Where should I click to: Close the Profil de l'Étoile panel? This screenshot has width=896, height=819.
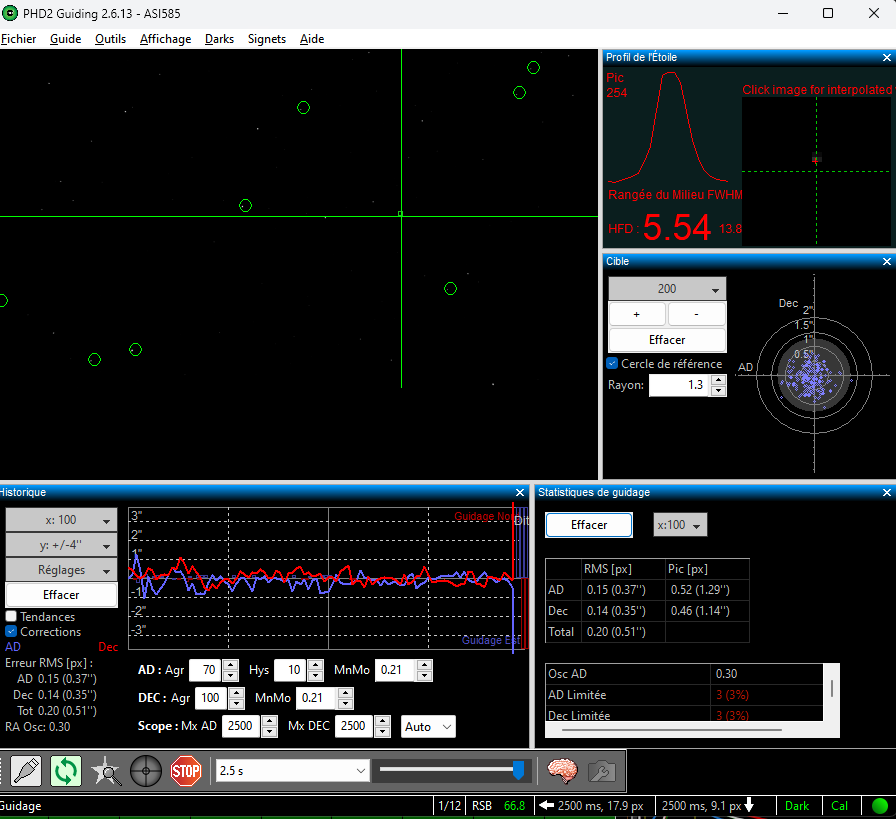pyautogui.click(x=886, y=57)
